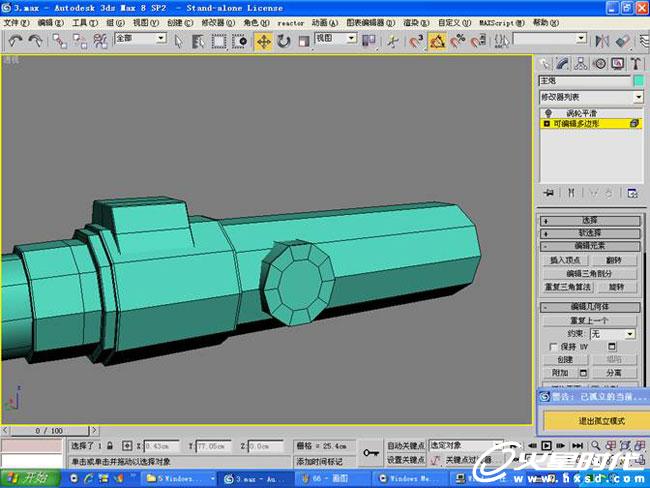The image size is (650, 488).
Task: Click the object color swatch beside 主炮
Action: 639,80
